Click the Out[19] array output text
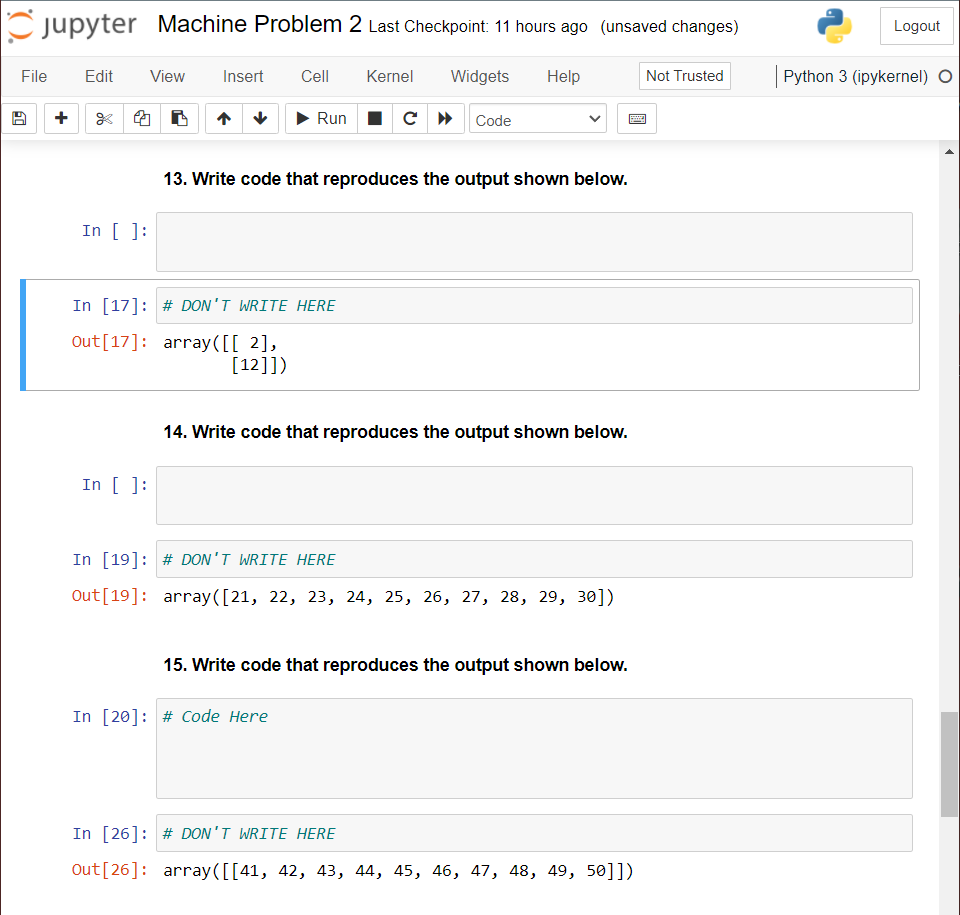 pos(389,597)
